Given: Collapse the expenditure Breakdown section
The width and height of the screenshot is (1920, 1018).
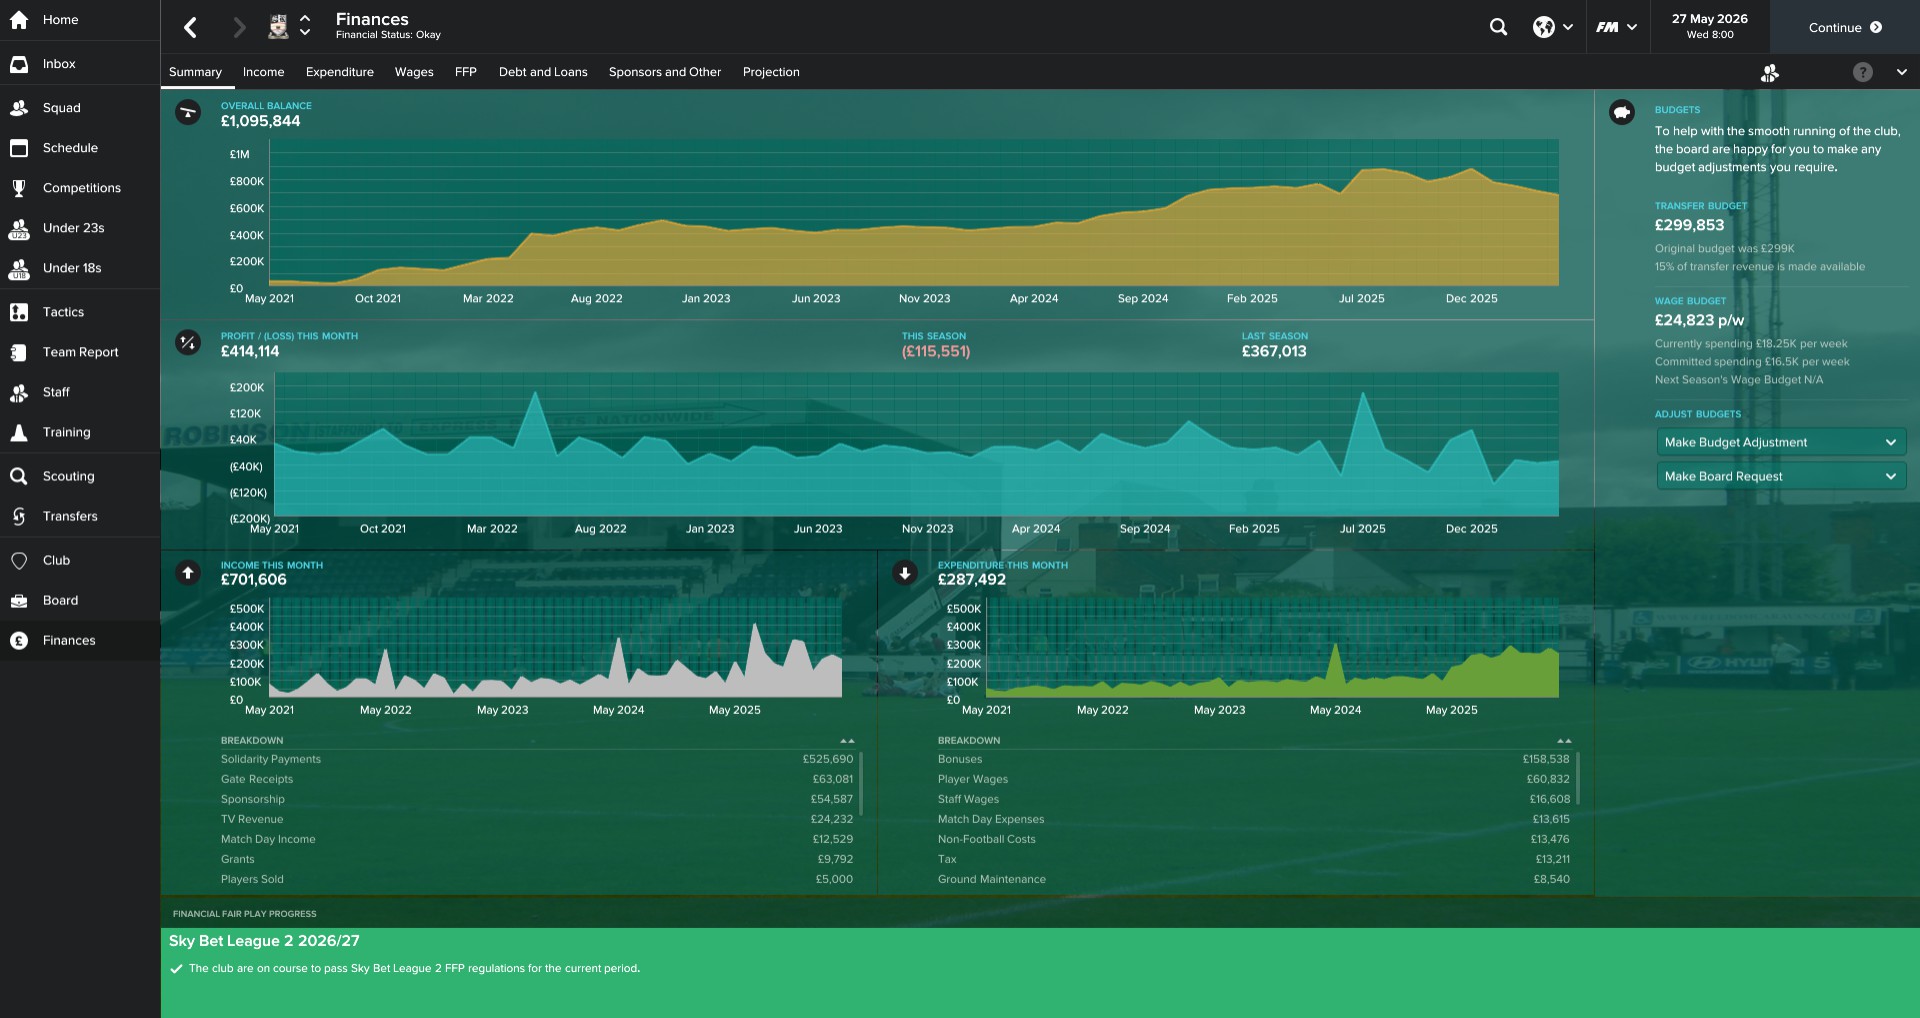Looking at the screenshot, I should (1564, 741).
